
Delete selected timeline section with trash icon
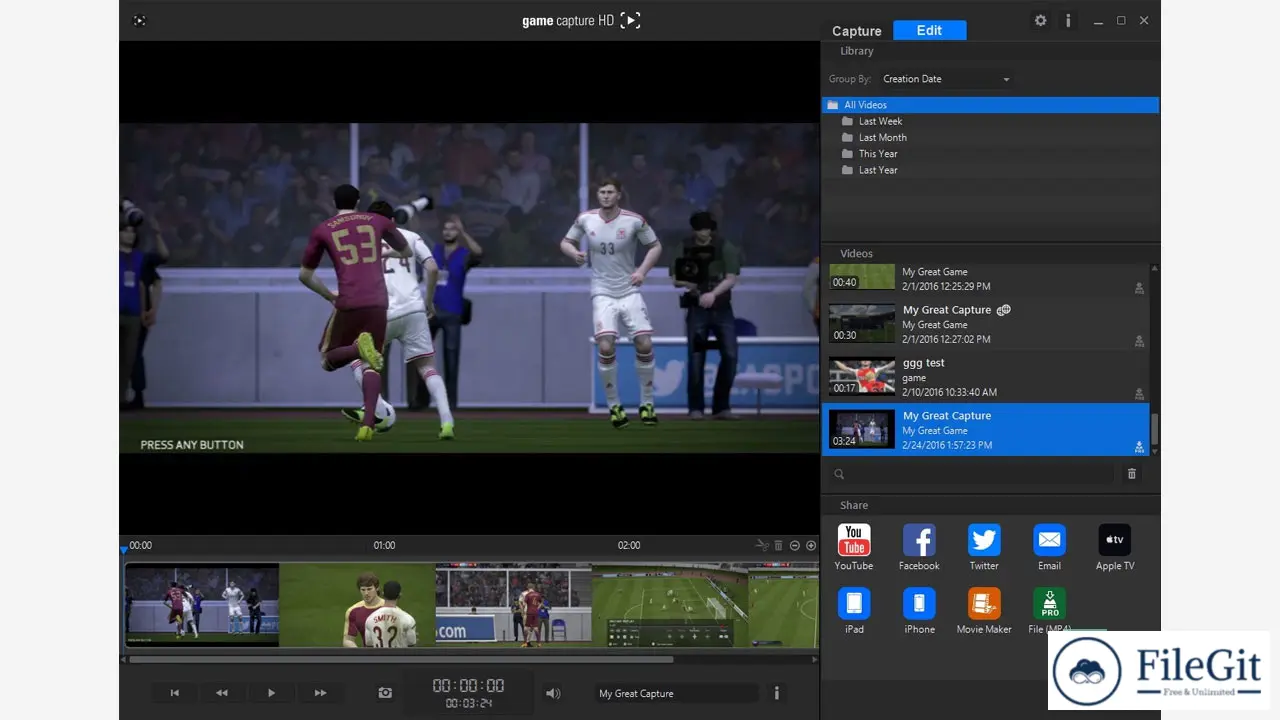tap(779, 545)
